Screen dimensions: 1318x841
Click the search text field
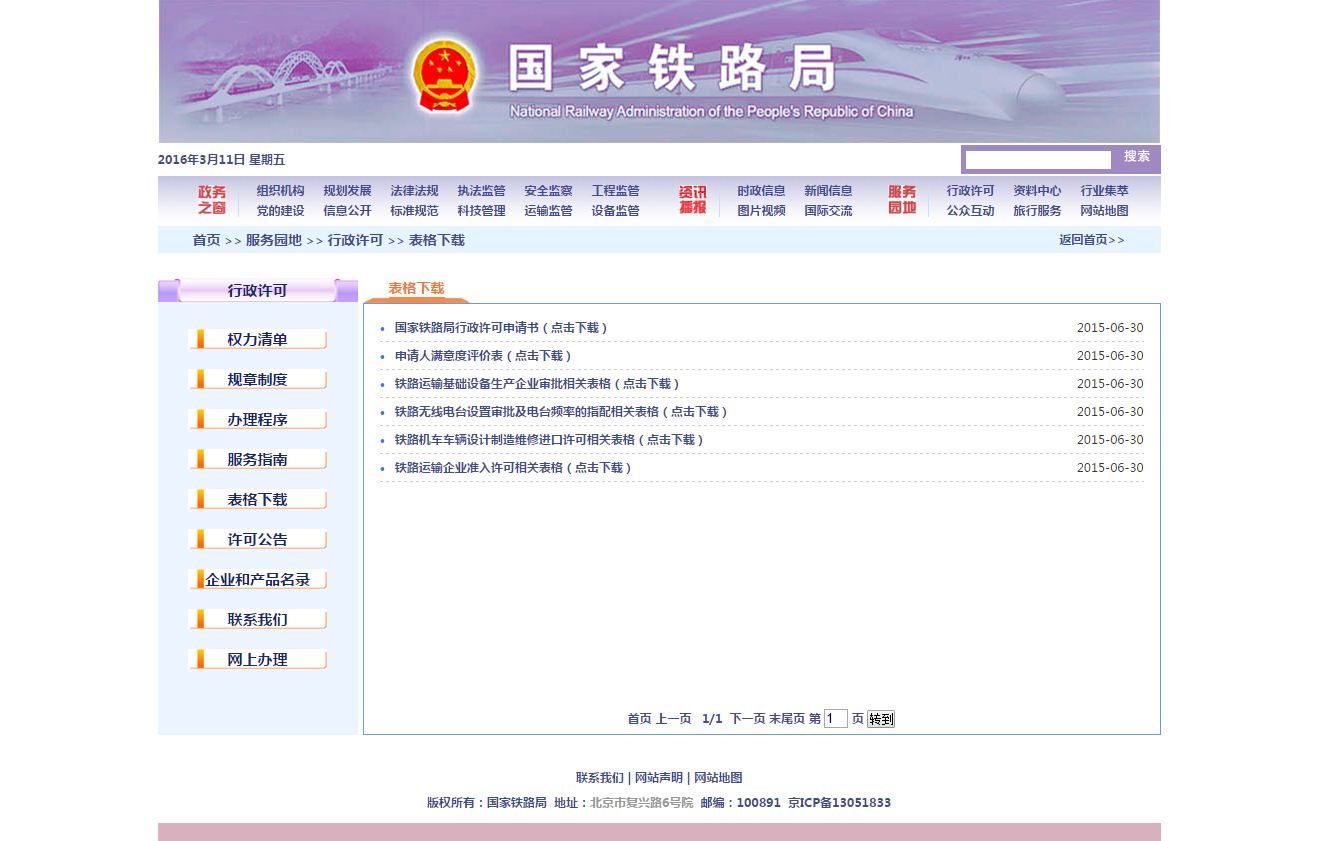click(x=1038, y=160)
